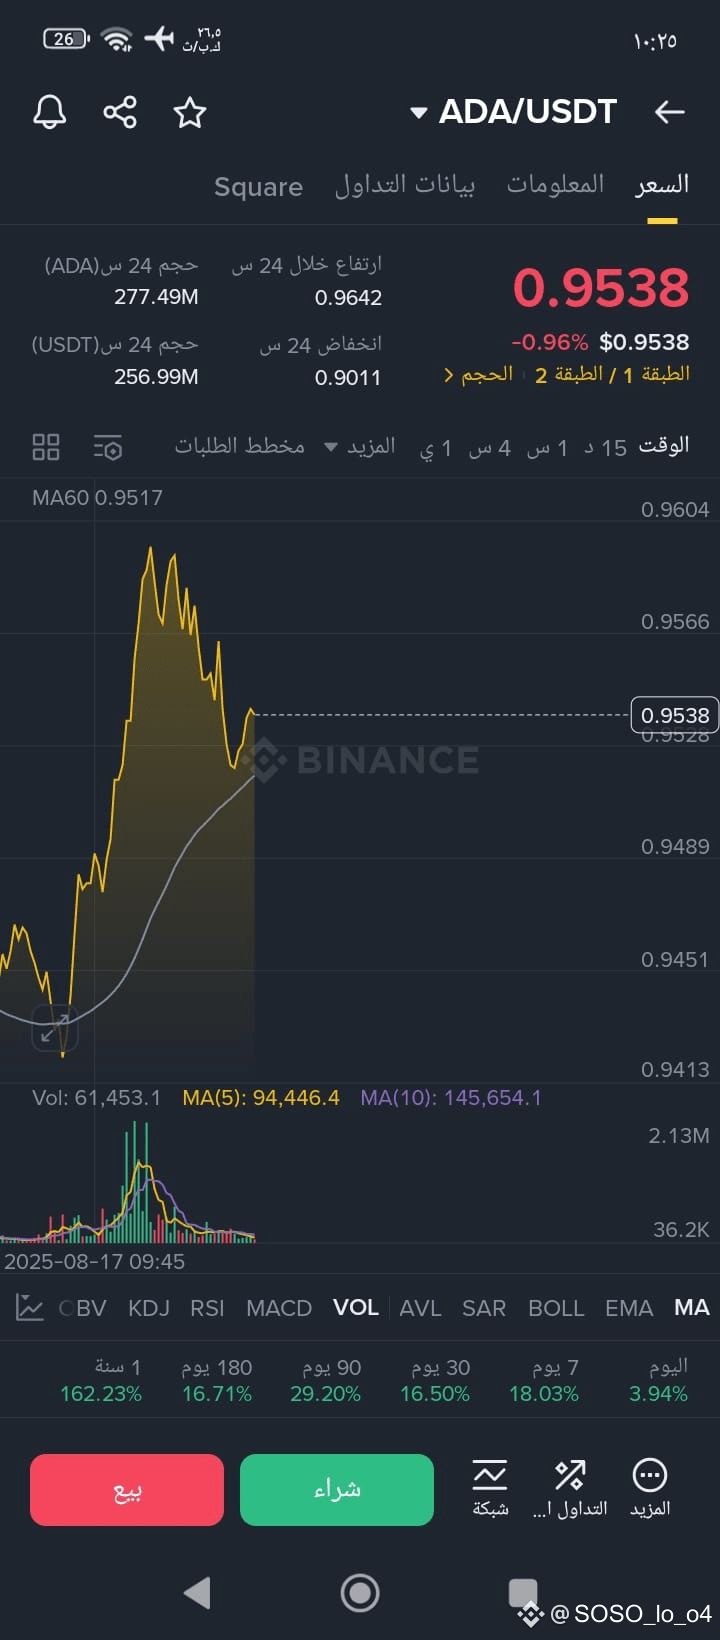Open the indicator chart icon
Viewport: 720px width, 1640px height.
30,1307
